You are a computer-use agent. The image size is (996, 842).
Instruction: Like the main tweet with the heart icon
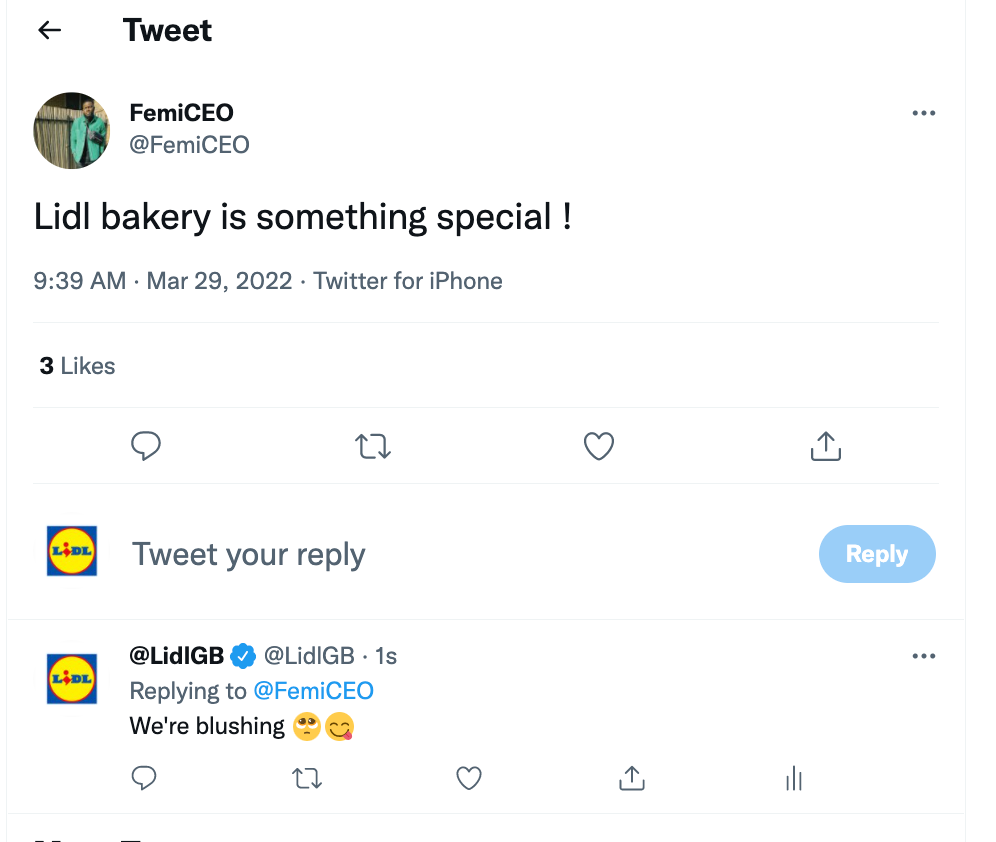pyautogui.click(x=599, y=446)
